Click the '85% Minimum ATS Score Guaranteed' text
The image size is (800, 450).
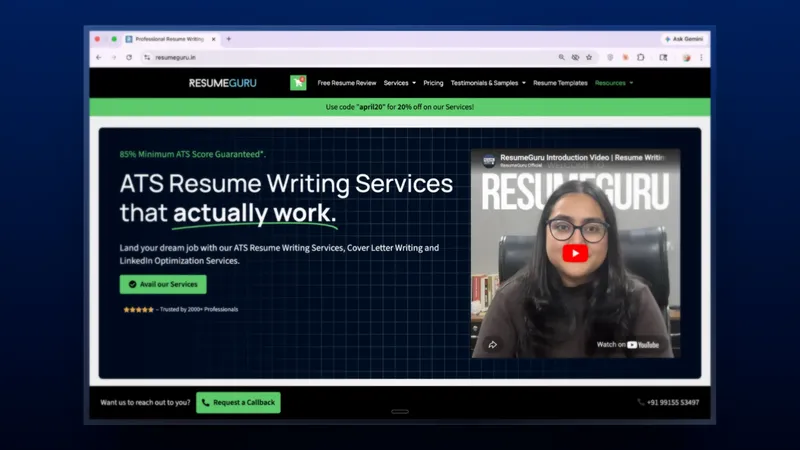[192, 154]
